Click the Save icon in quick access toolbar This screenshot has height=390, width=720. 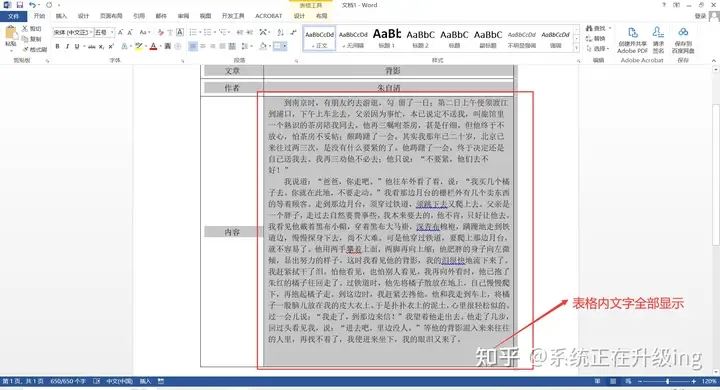[19, 5]
